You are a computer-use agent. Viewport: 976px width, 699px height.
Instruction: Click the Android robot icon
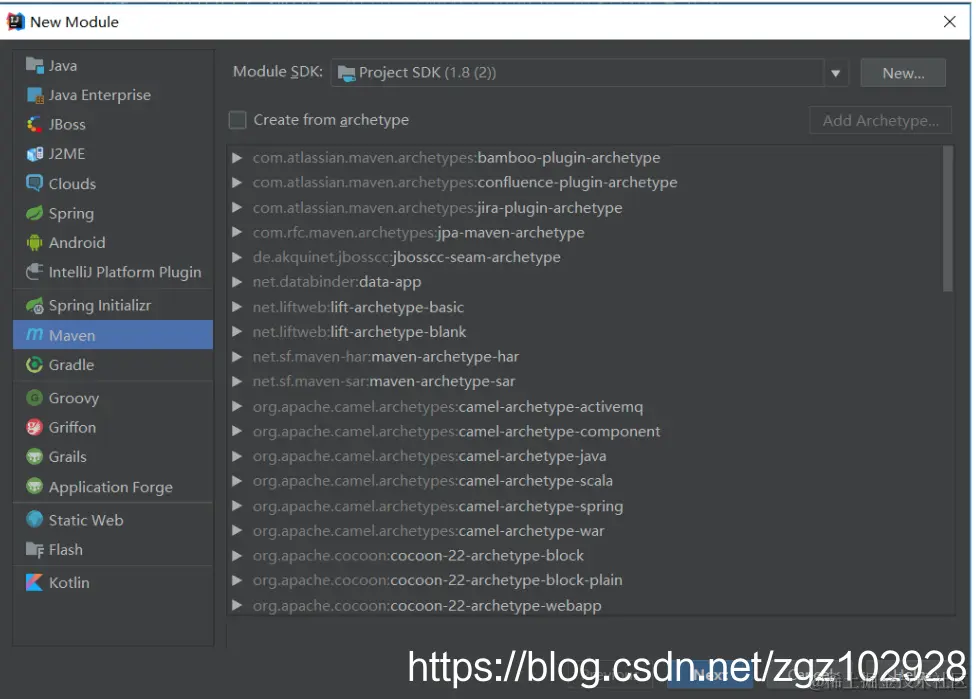[x=34, y=242]
